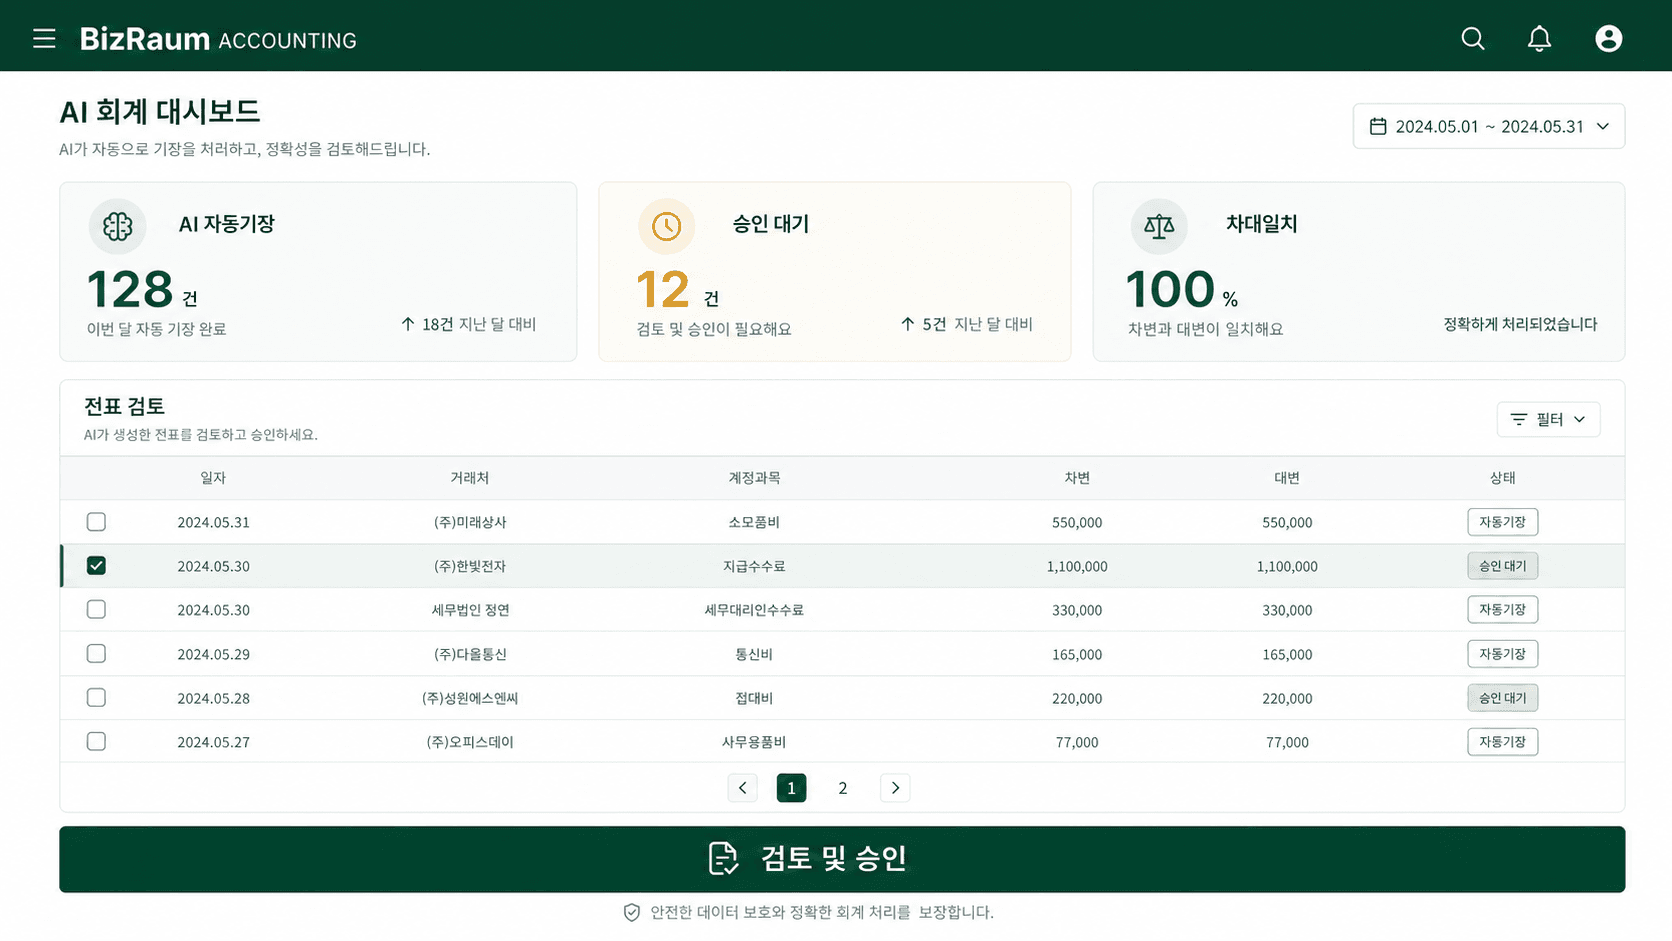Click 자동기장 status for (주)미래상사
Screen dimensions: 1672x941
1502,522
